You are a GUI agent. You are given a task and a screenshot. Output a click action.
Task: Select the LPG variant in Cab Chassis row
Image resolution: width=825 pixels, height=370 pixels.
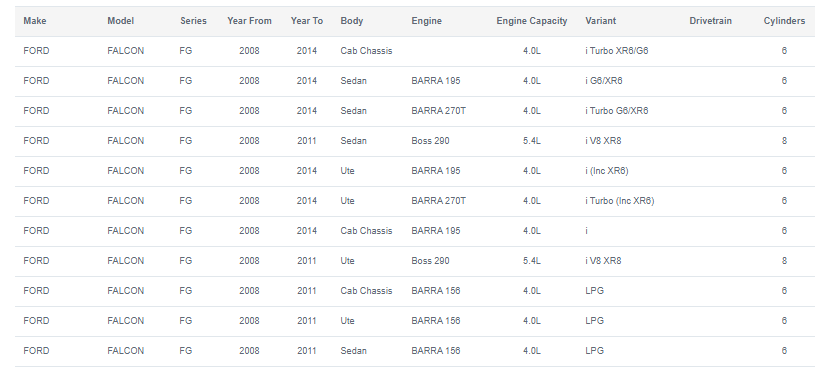pyautogui.click(x=594, y=291)
